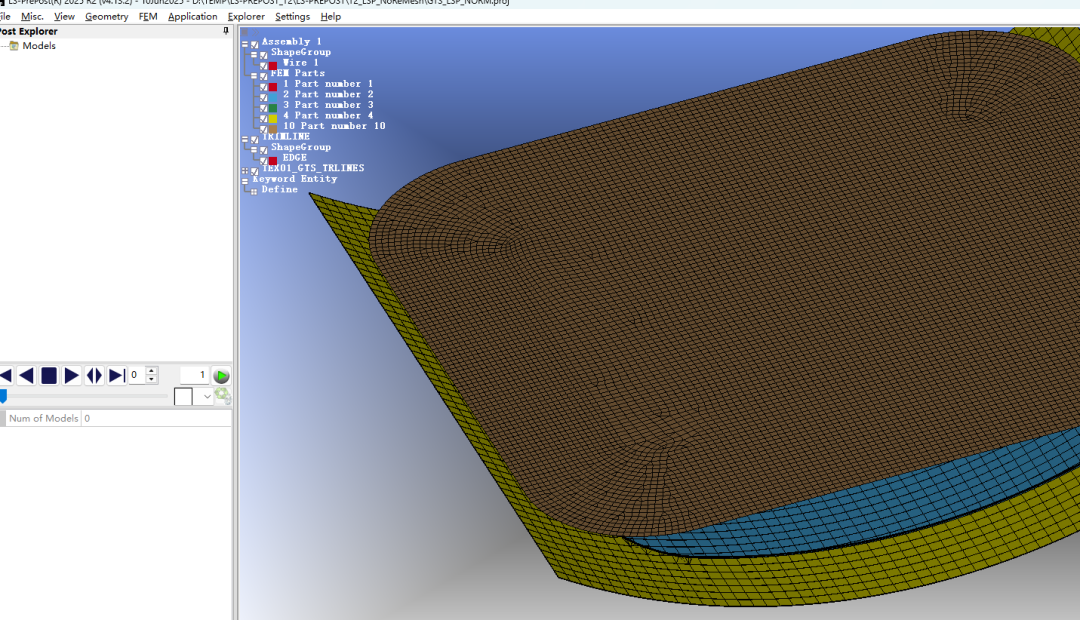Viewport: 1080px width, 620px height.
Task: Open the gear animation settings icon
Action: pos(222,396)
